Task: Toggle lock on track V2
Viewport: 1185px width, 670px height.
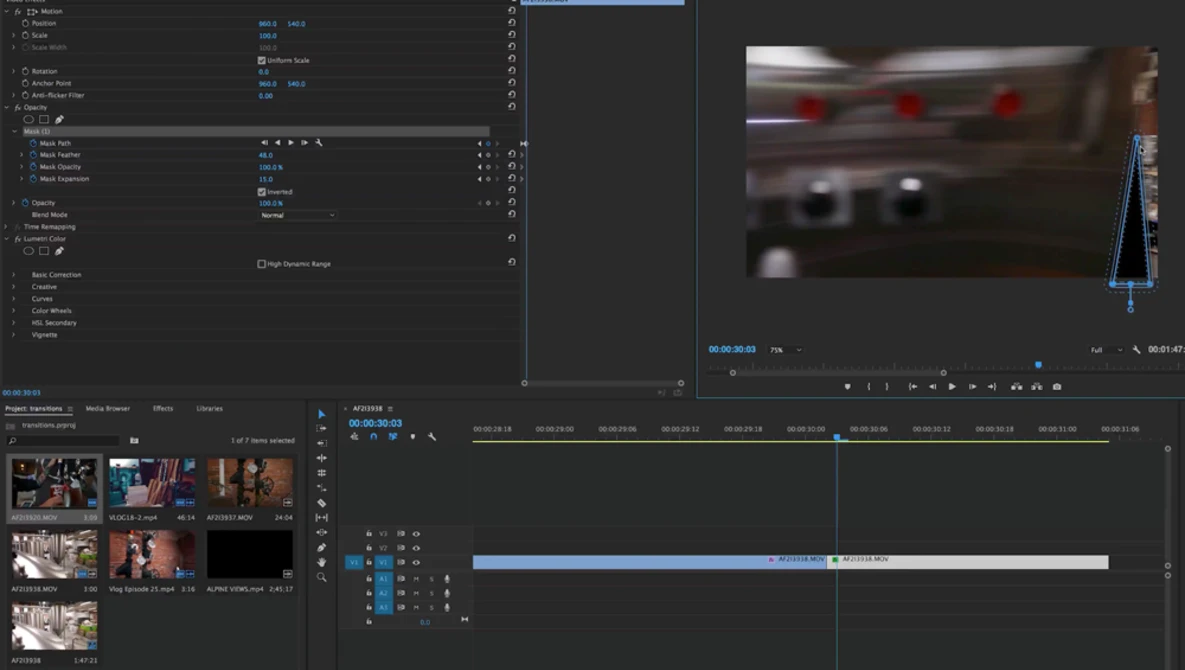Action: tap(369, 548)
